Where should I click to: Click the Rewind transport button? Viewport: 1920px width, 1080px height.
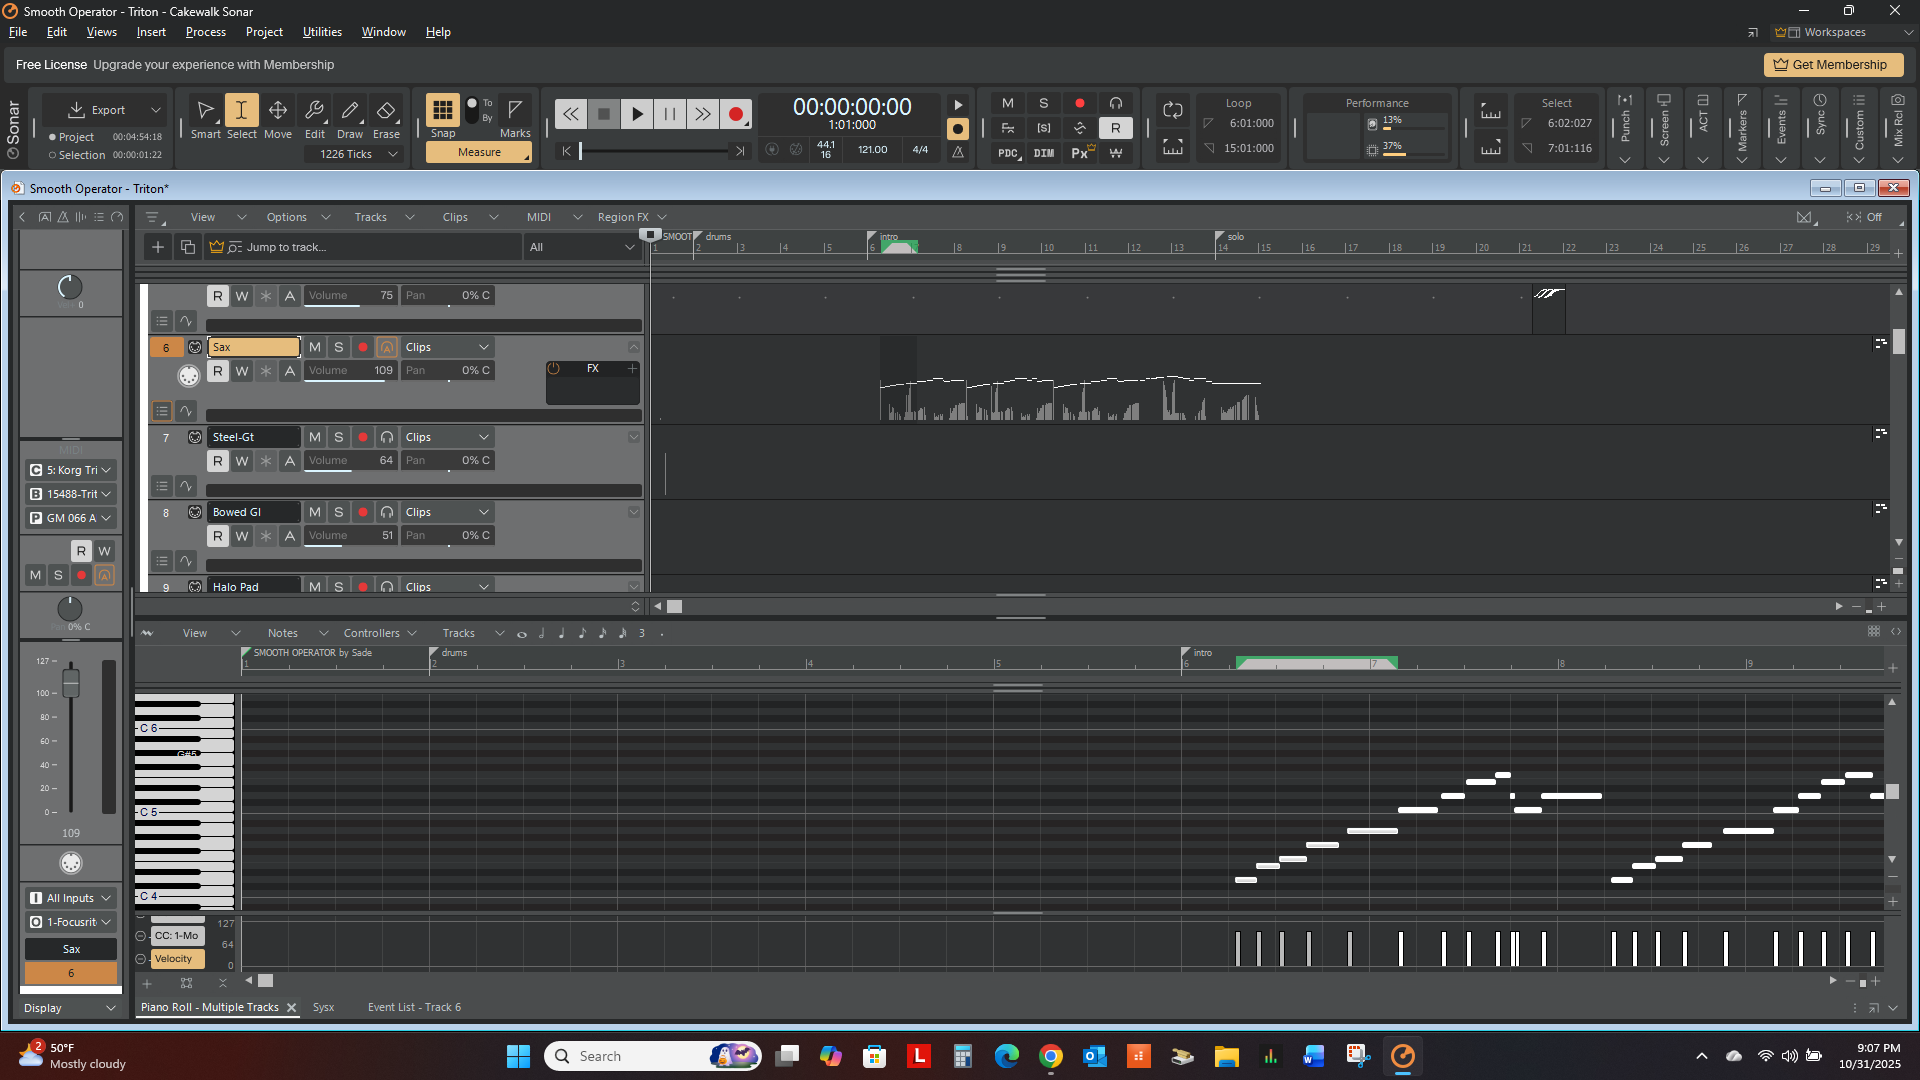570,114
